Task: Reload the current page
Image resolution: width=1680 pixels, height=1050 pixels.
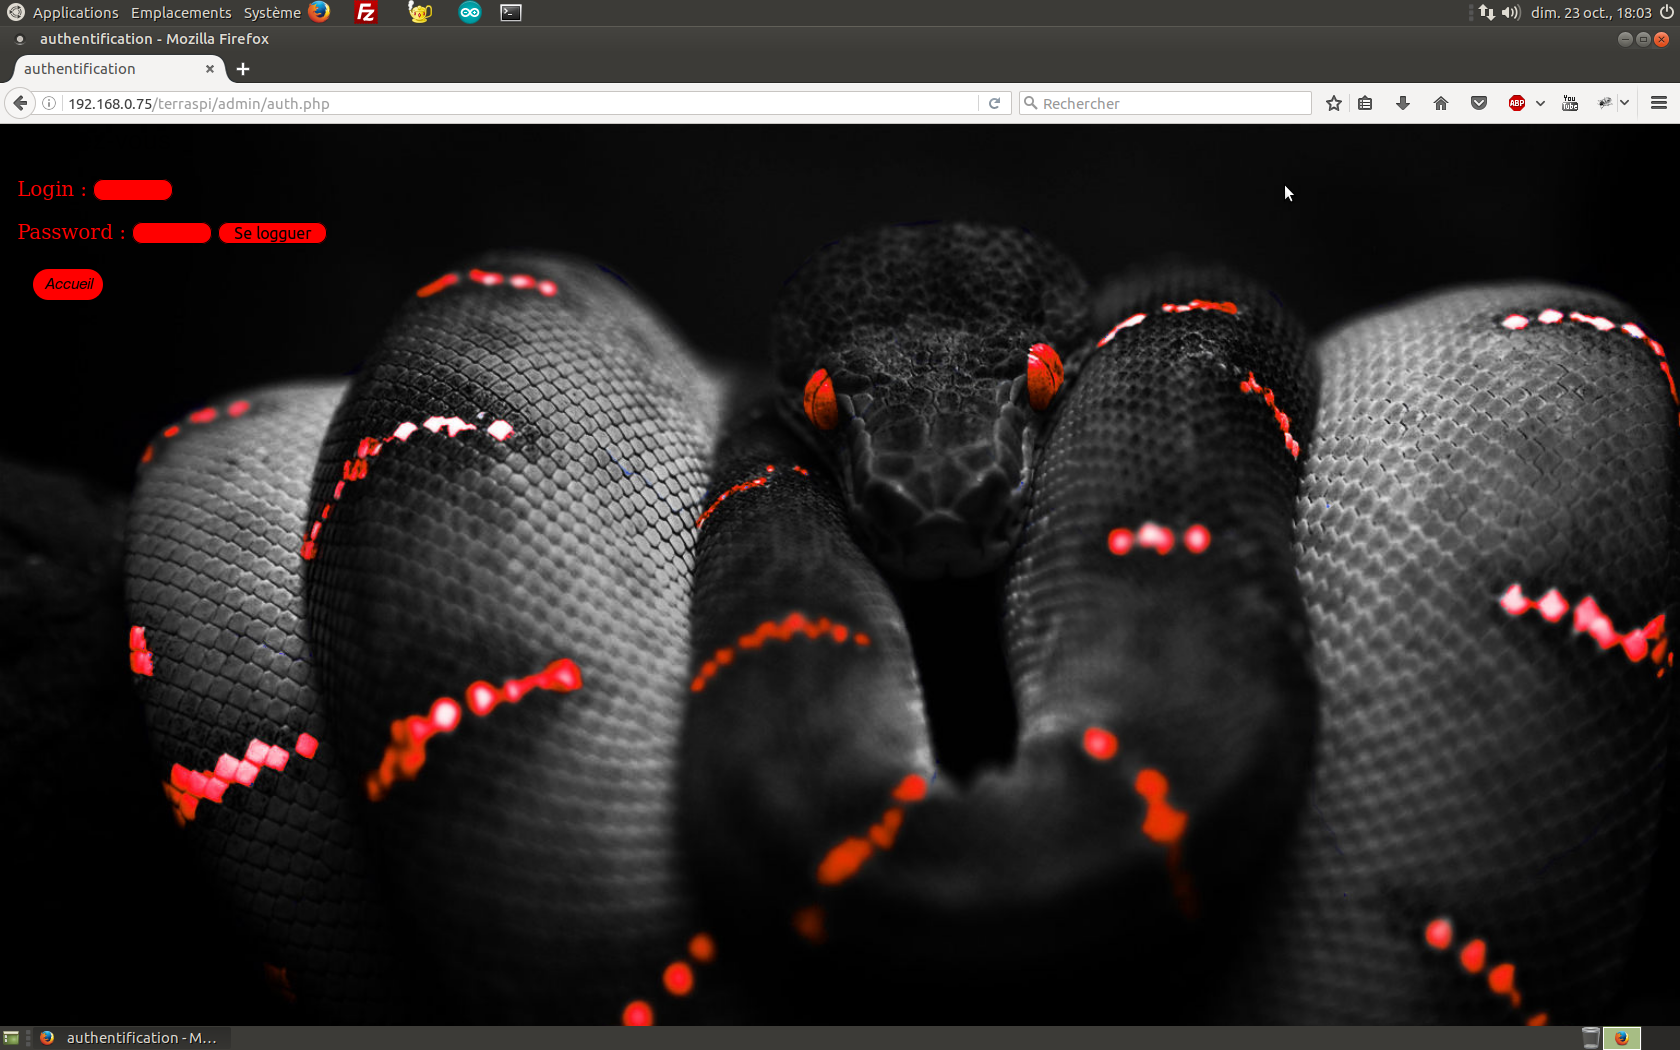Action: 994,103
